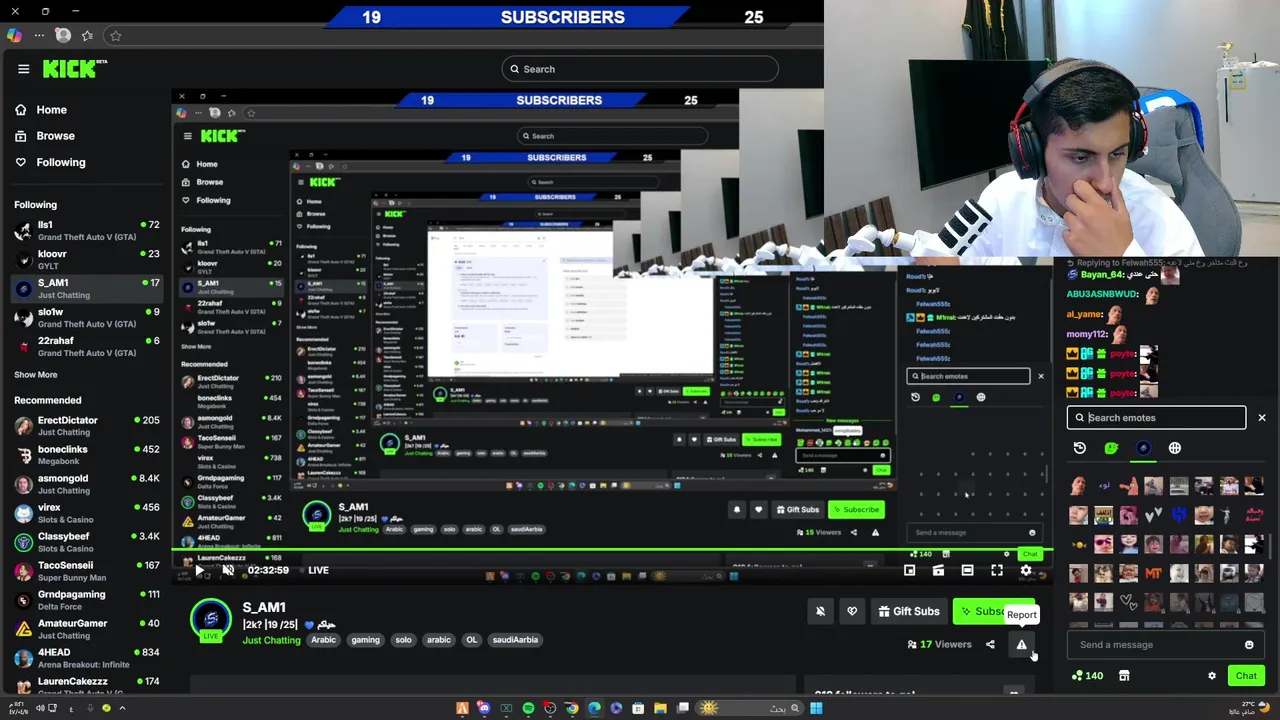This screenshot has height=720, width=1280.
Task: Open the browser Copilot icon
Action: point(14,35)
